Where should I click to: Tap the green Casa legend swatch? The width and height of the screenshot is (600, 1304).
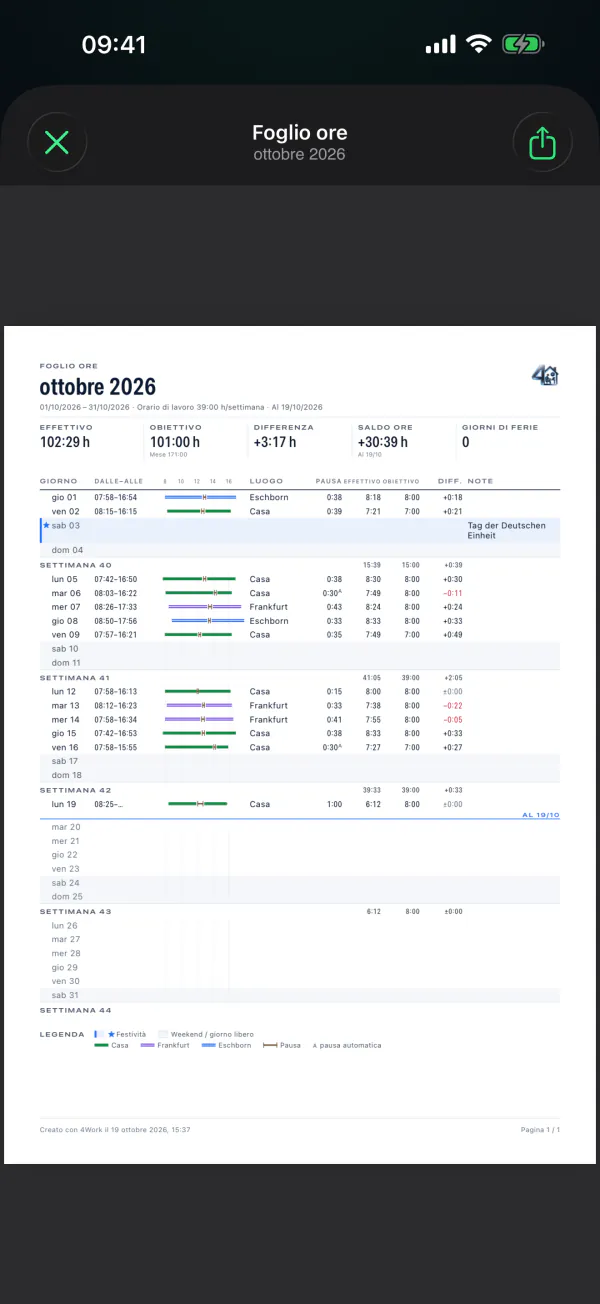pyautogui.click(x=101, y=1045)
